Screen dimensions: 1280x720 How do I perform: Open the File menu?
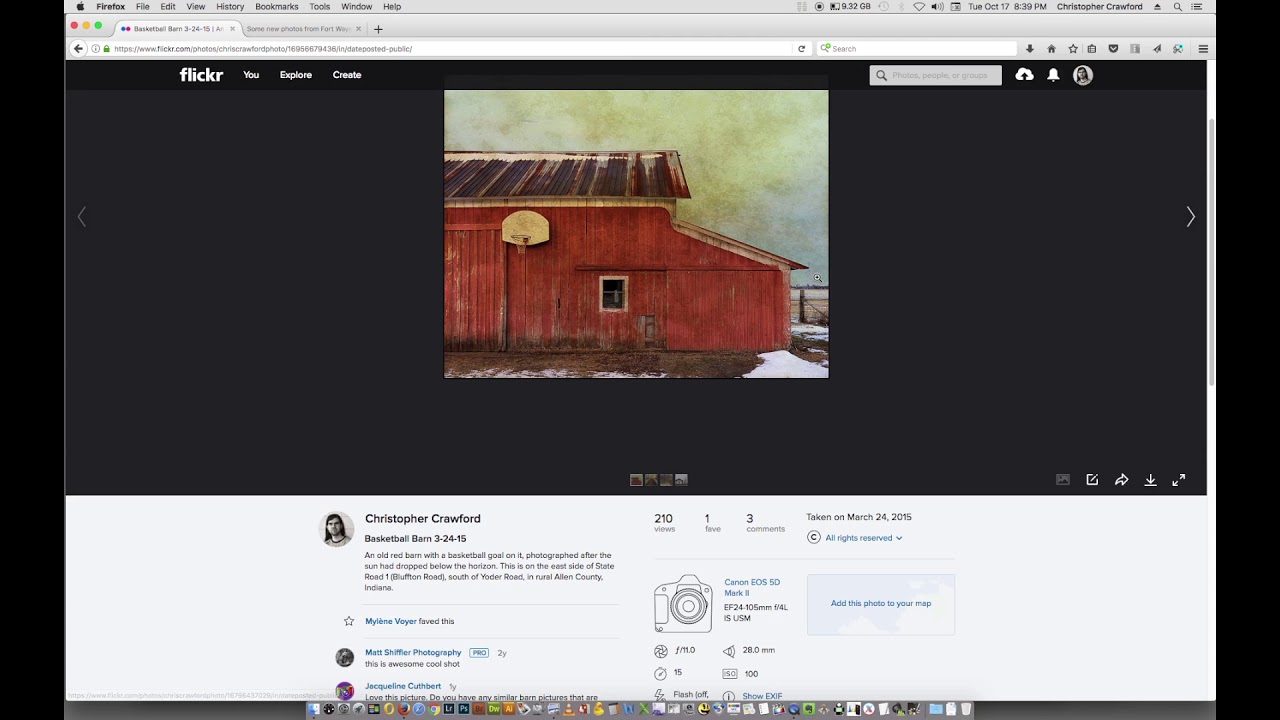(x=143, y=6)
